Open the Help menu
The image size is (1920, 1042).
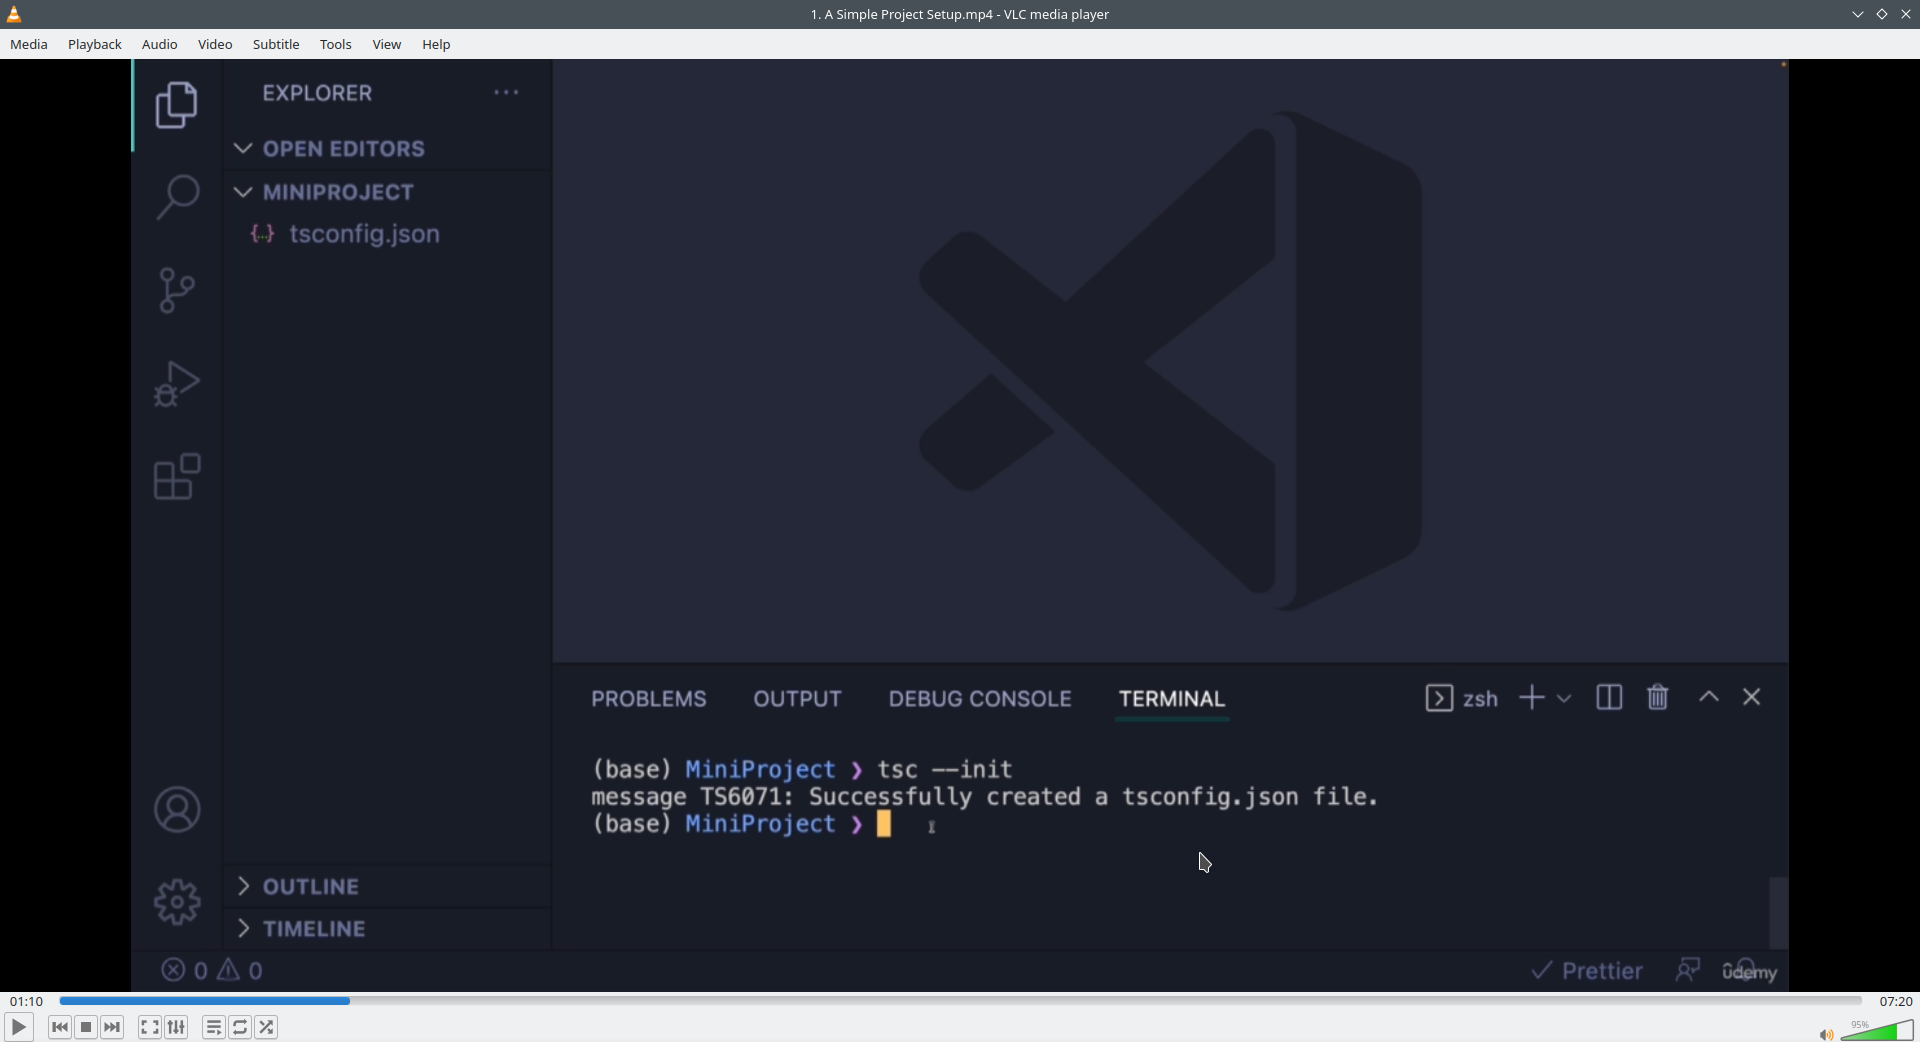(436, 44)
